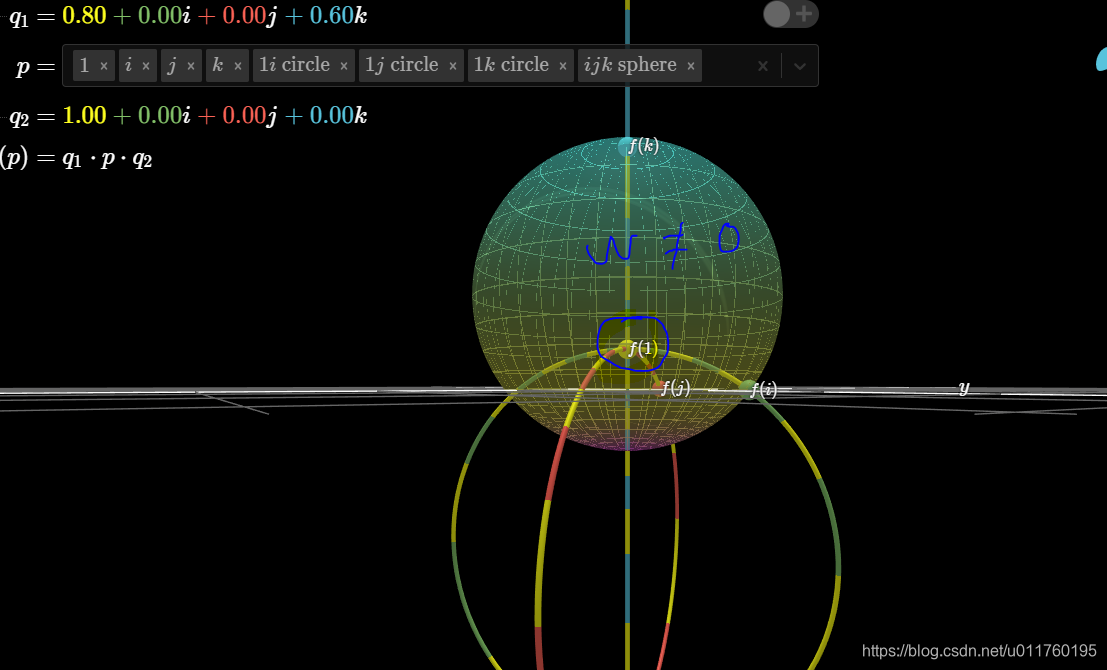
Task: Select the q2 blue 0.00k component
Action: [337, 115]
